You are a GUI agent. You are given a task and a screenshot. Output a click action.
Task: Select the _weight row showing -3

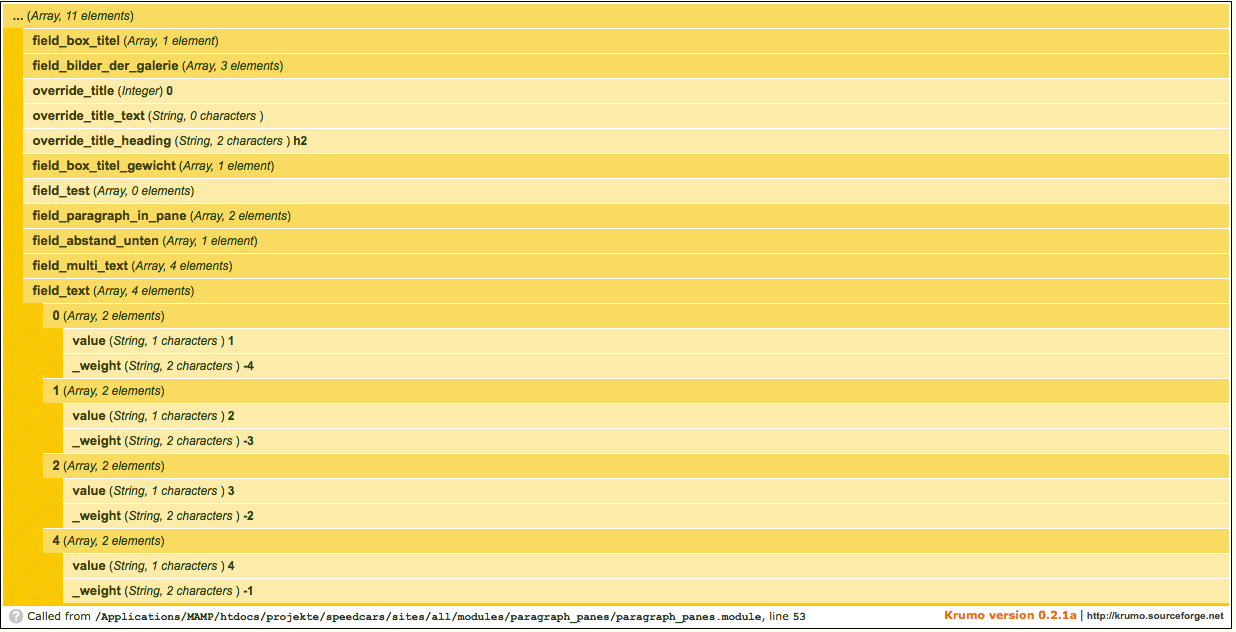coord(646,441)
